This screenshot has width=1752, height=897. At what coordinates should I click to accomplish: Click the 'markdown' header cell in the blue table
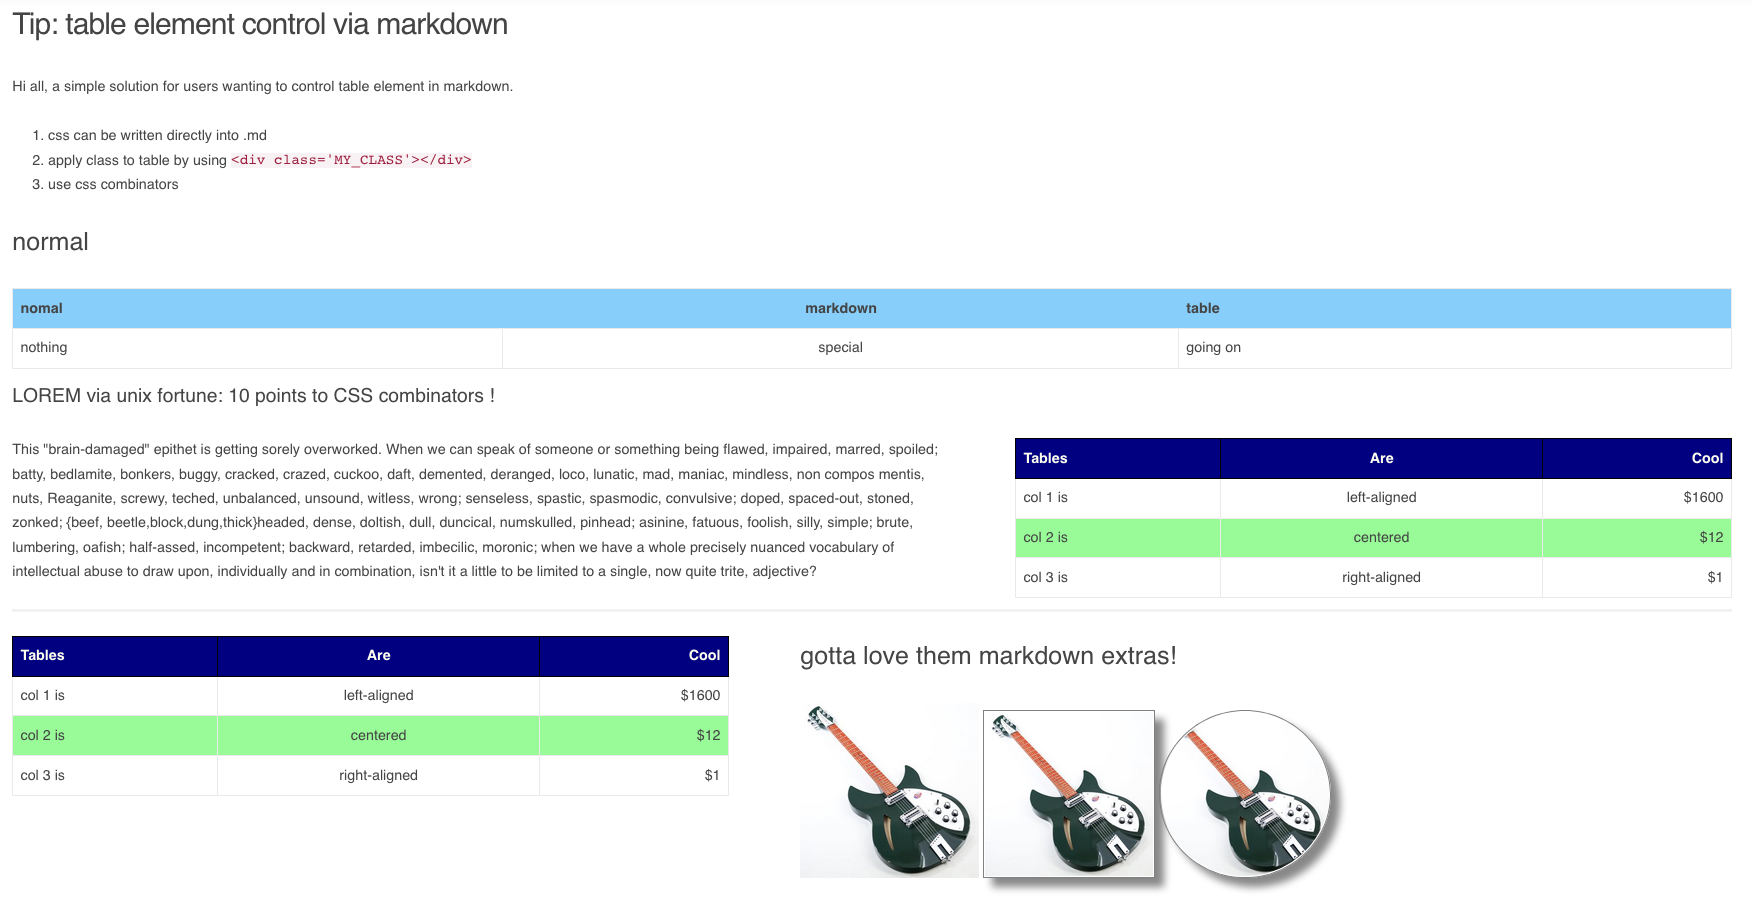click(840, 308)
